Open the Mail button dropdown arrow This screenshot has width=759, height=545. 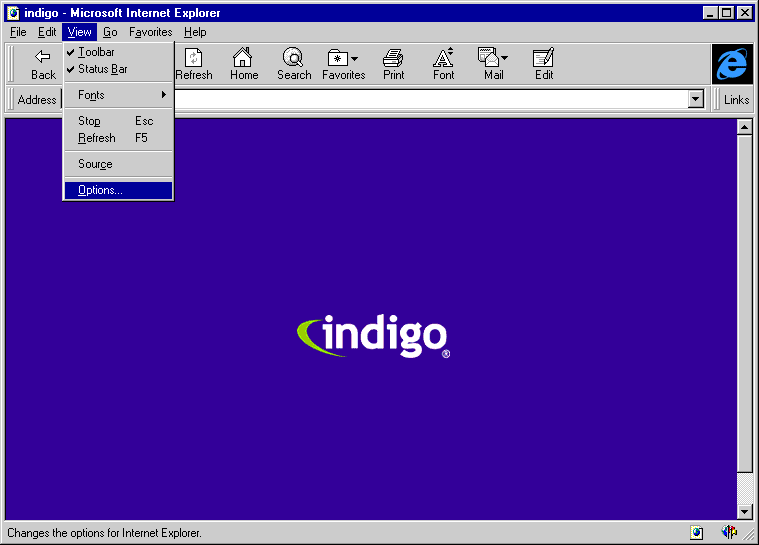tap(504, 58)
